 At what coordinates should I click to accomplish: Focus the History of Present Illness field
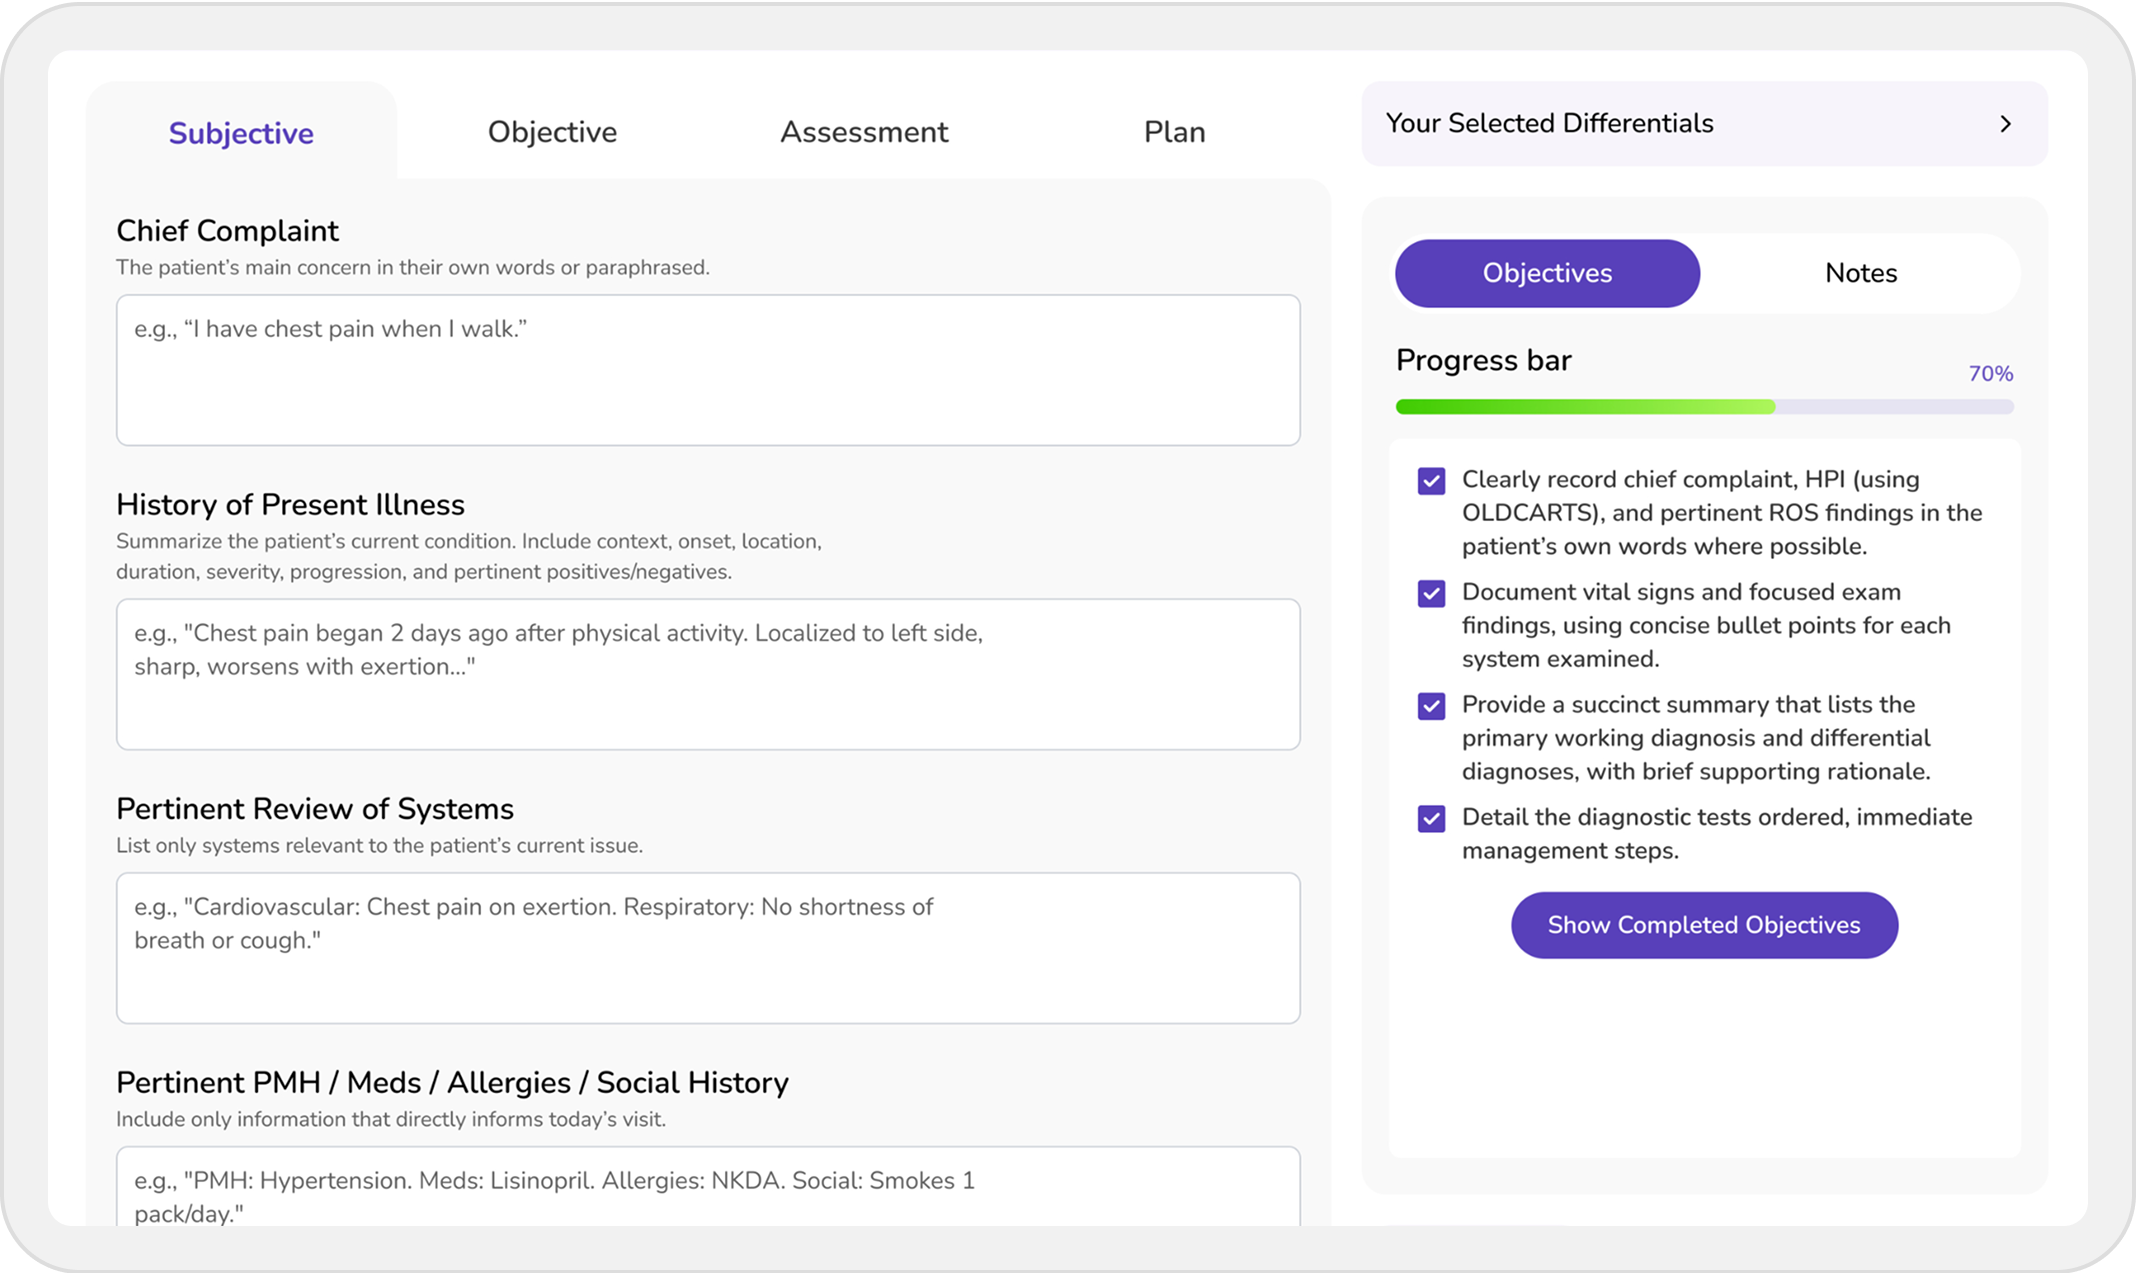coord(708,674)
